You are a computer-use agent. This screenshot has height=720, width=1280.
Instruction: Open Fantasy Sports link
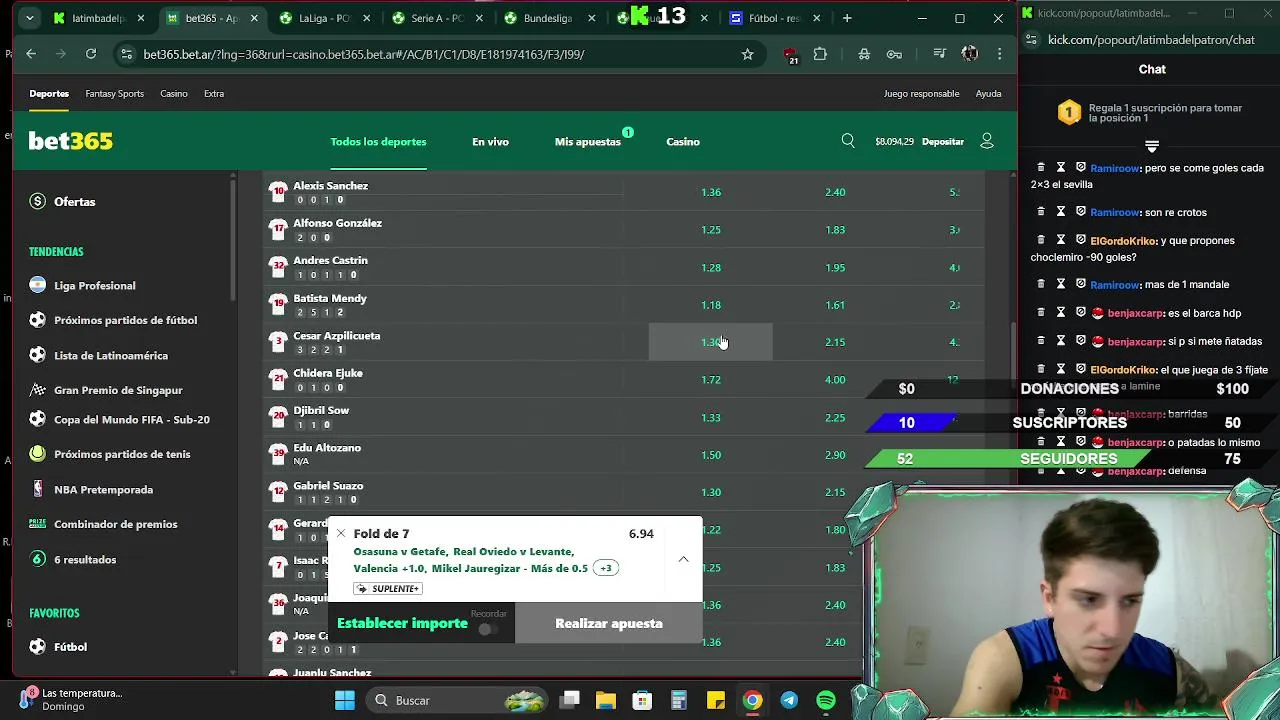click(114, 94)
